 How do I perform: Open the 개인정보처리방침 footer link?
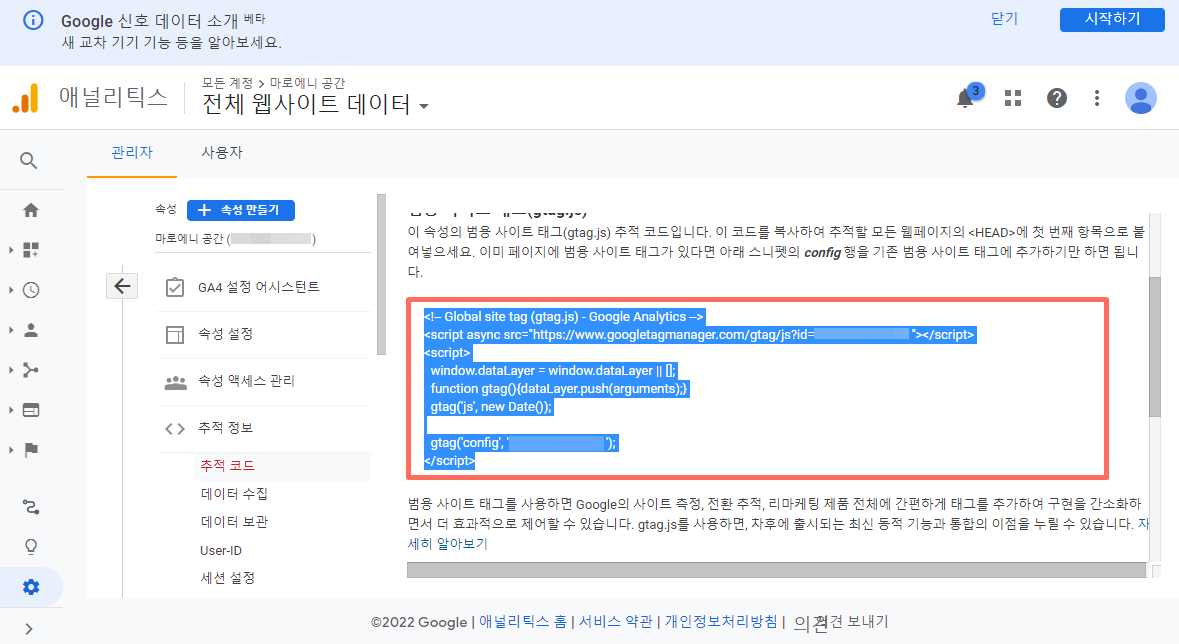tap(720, 621)
